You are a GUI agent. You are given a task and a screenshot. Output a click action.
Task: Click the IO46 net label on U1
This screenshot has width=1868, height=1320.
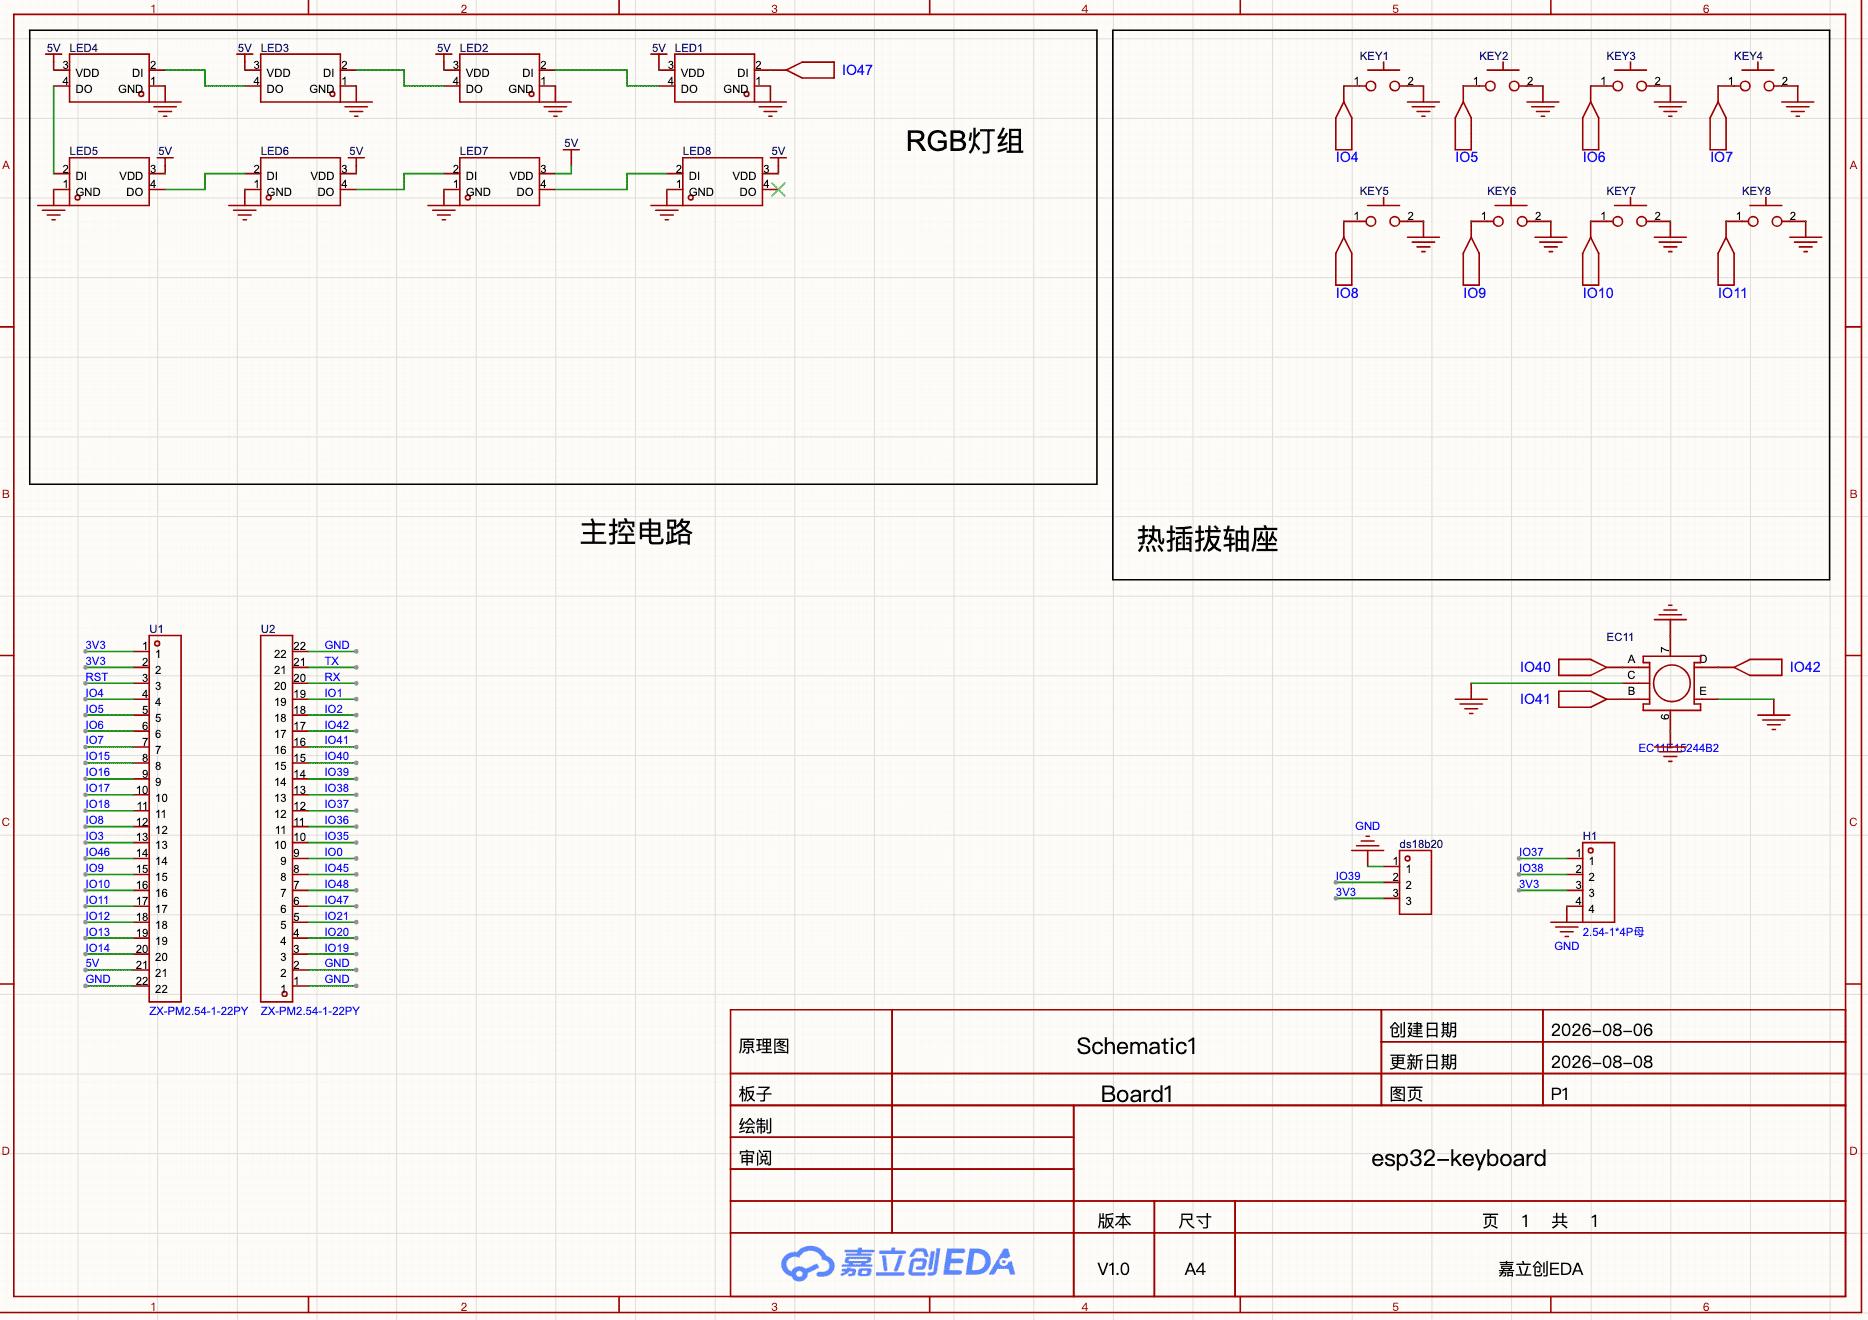[98, 852]
